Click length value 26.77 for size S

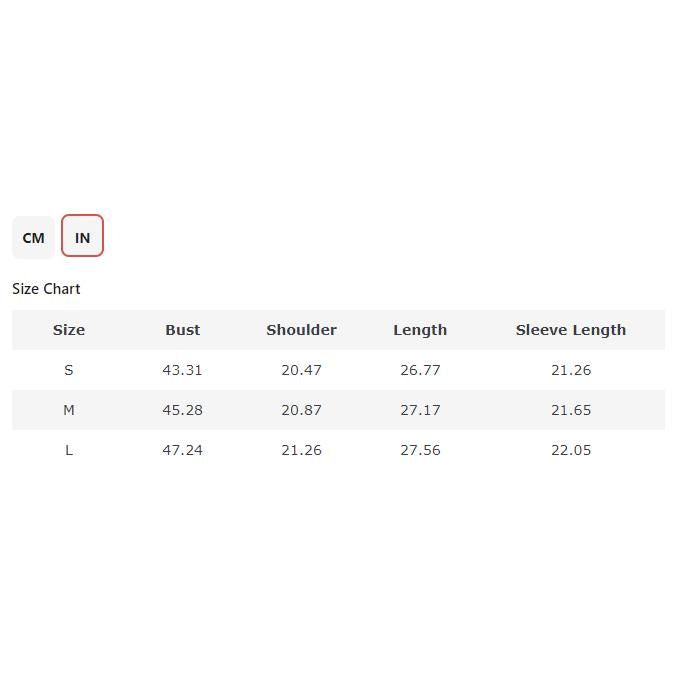pyautogui.click(x=420, y=370)
